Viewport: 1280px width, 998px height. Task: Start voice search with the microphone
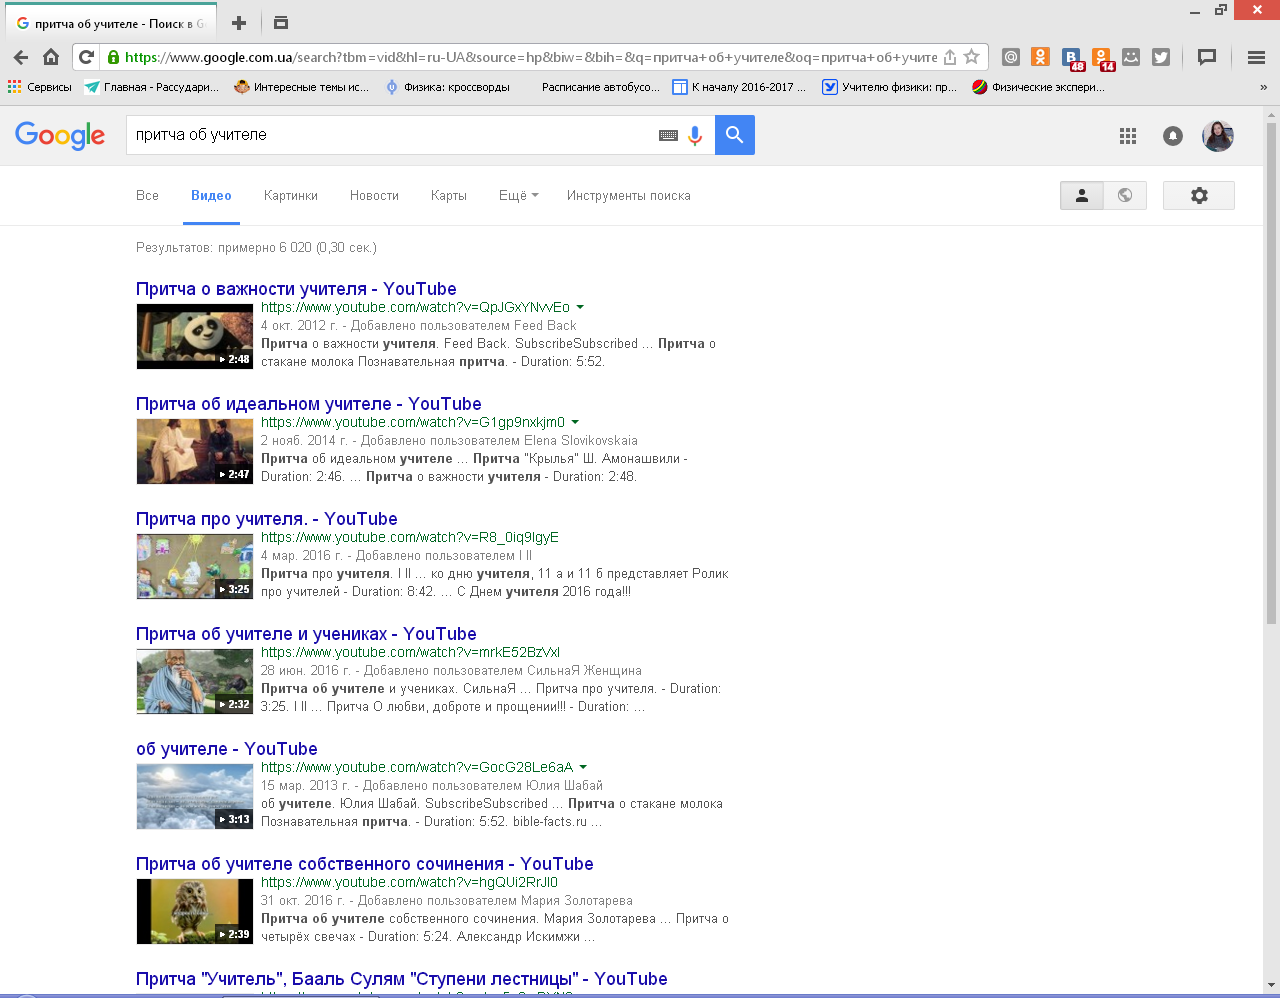point(695,135)
